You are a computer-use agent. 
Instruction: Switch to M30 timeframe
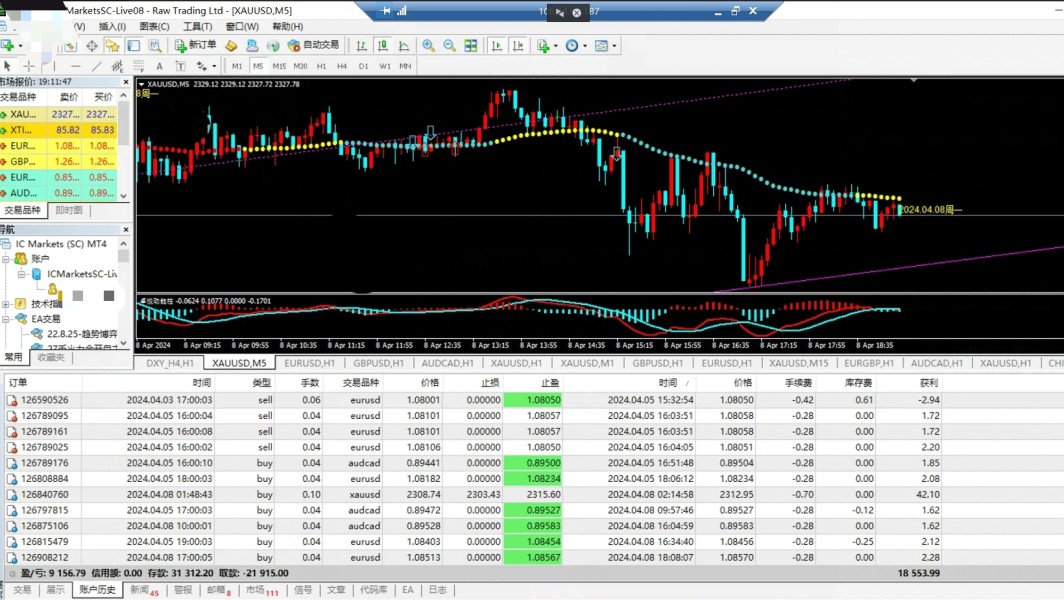coord(300,66)
